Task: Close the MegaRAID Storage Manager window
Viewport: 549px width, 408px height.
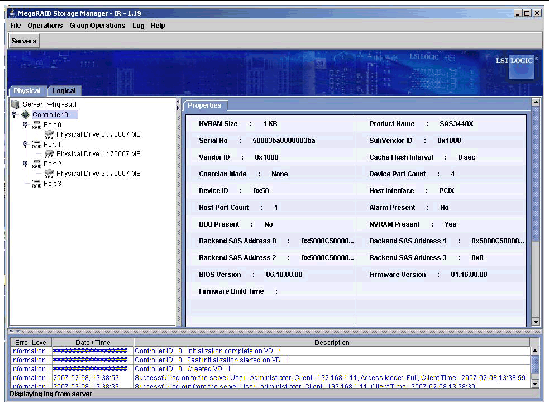Action: point(537,13)
